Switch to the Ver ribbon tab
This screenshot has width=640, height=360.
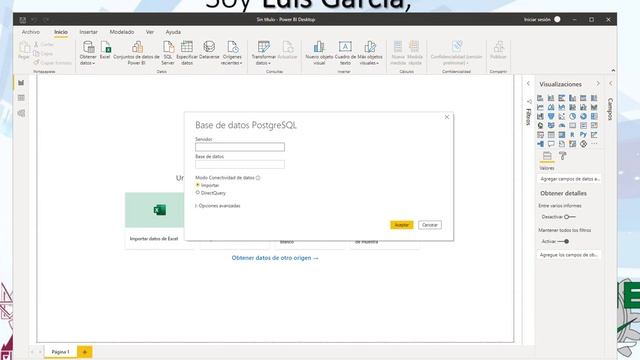click(x=150, y=32)
